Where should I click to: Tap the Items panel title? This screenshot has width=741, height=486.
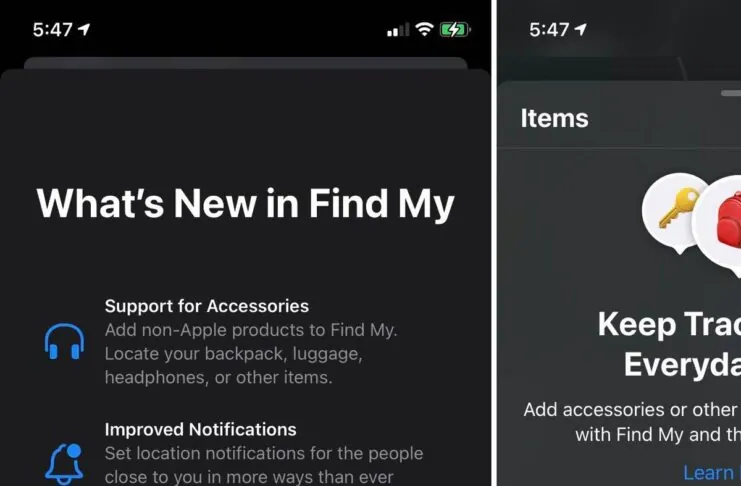coord(554,118)
